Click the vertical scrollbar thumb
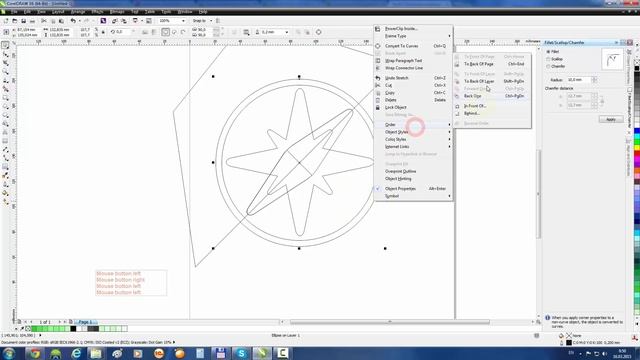The width and height of the screenshot is (640, 360). click(x=538, y=194)
